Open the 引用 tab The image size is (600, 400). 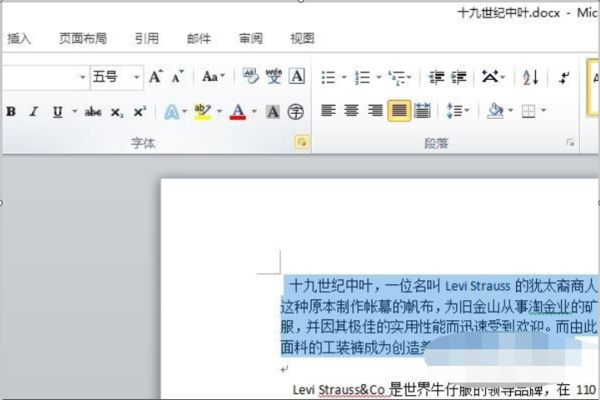pos(147,38)
